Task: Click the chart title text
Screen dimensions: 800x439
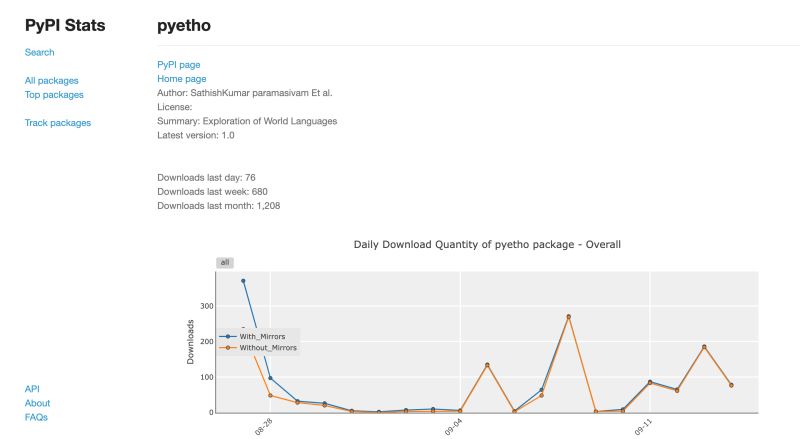Action: pyautogui.click(x=487, y=244)
